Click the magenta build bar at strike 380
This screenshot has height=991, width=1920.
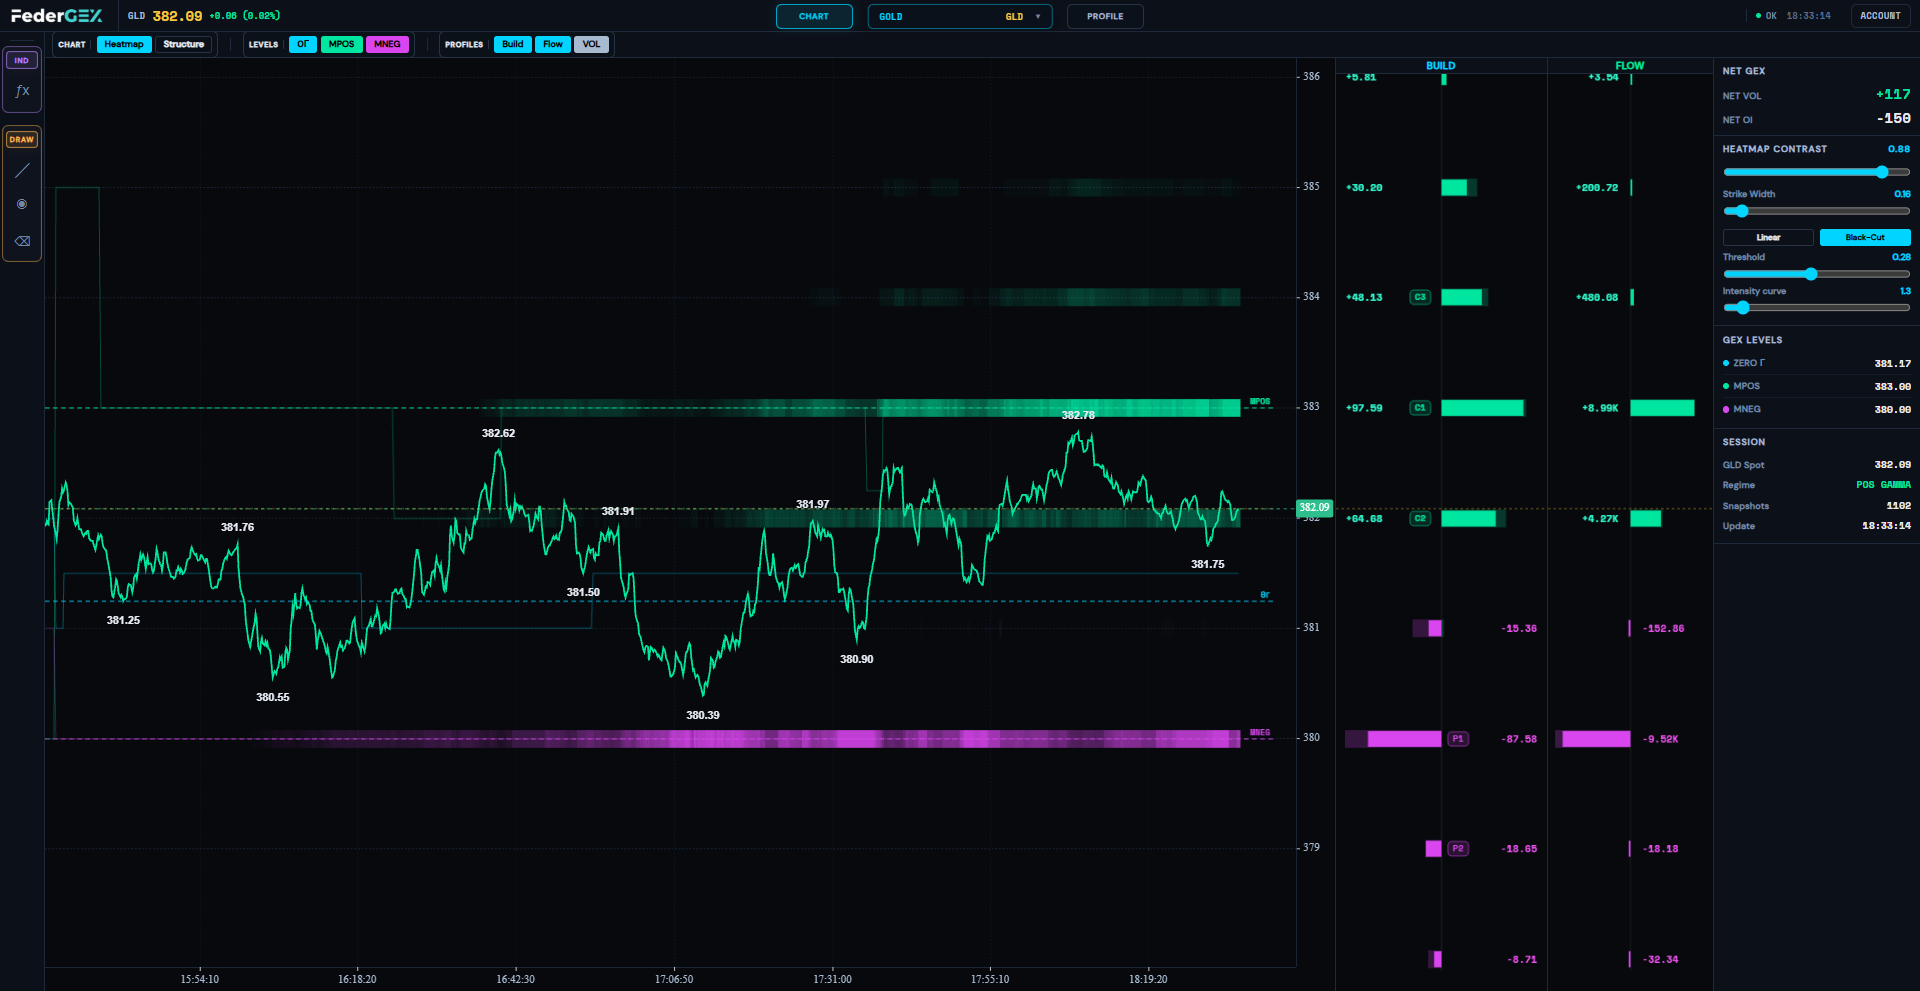tap(1404, 739)
